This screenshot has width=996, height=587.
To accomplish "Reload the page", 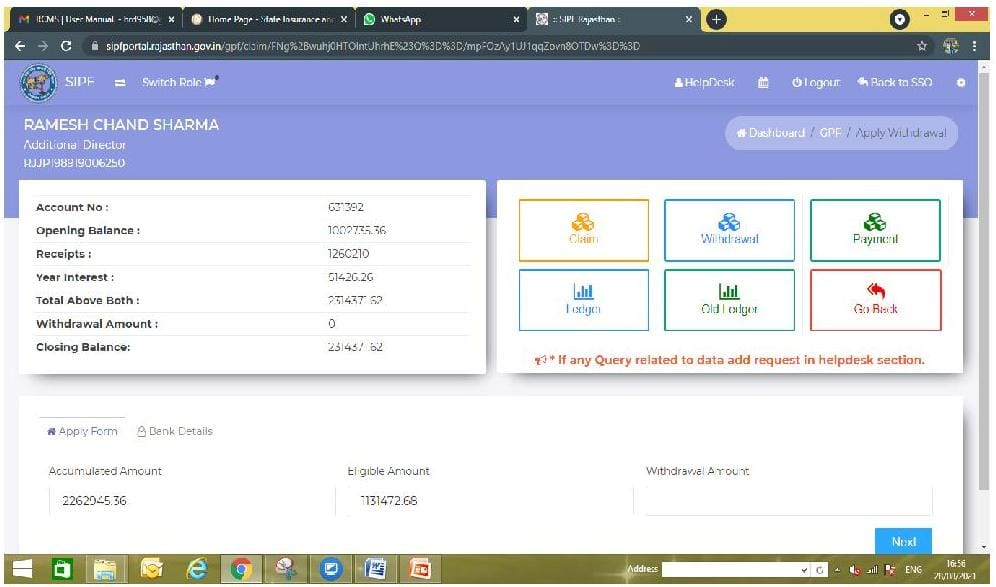I will 65,46.
